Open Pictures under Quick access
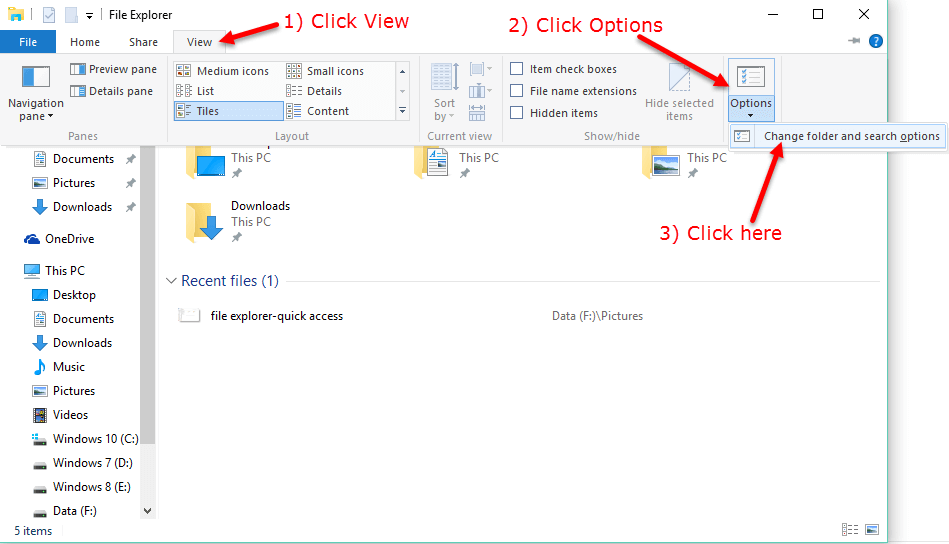The height and width of the screenshot is (544, 949). tap(74, 183)
